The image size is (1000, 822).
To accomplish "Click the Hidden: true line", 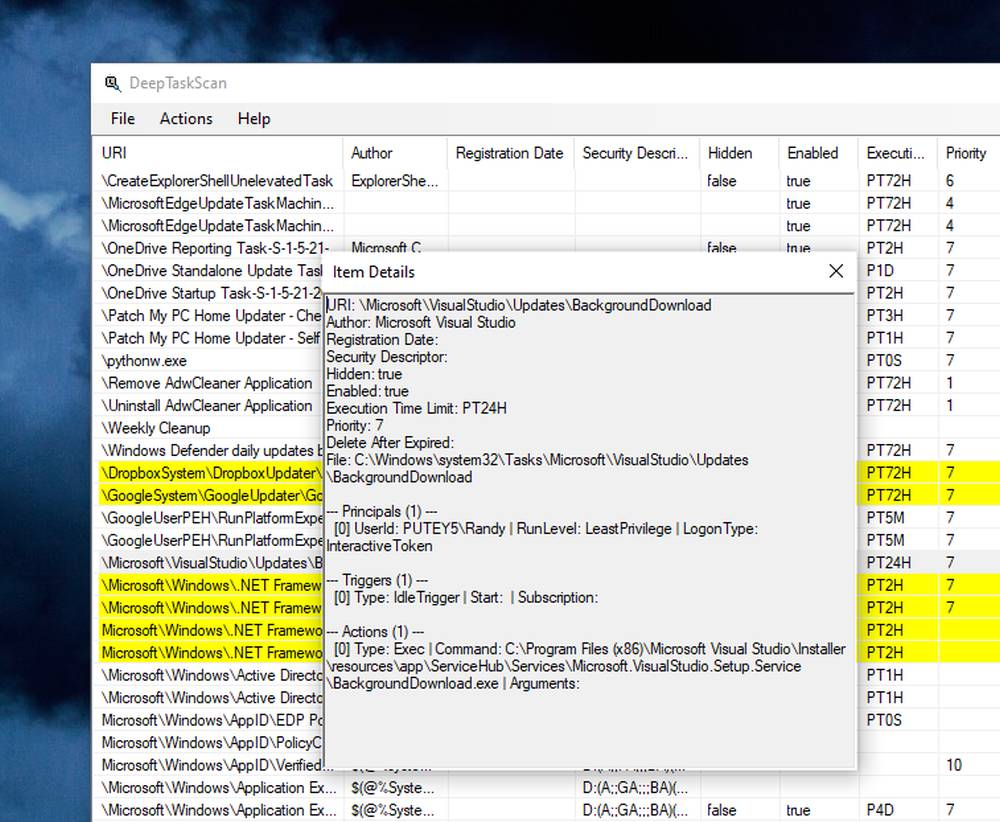I will pos(364,374).
